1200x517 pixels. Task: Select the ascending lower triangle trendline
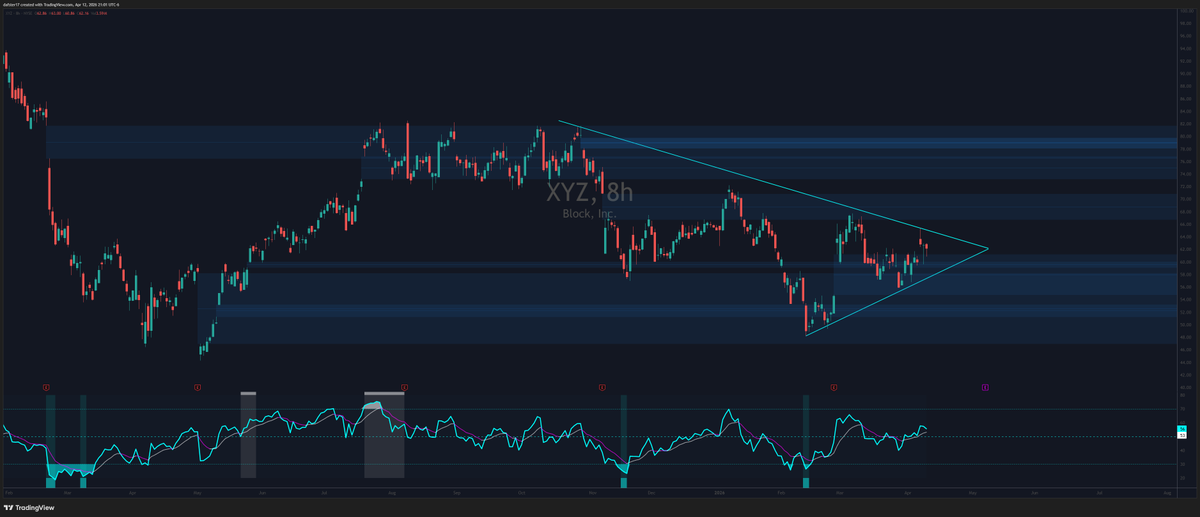pos(895,292)
